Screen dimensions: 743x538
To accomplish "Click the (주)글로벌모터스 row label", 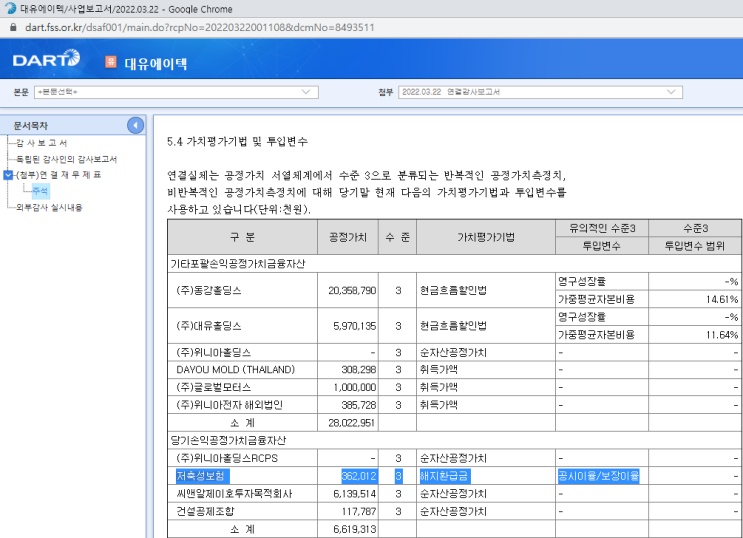I will pos(213,387).
